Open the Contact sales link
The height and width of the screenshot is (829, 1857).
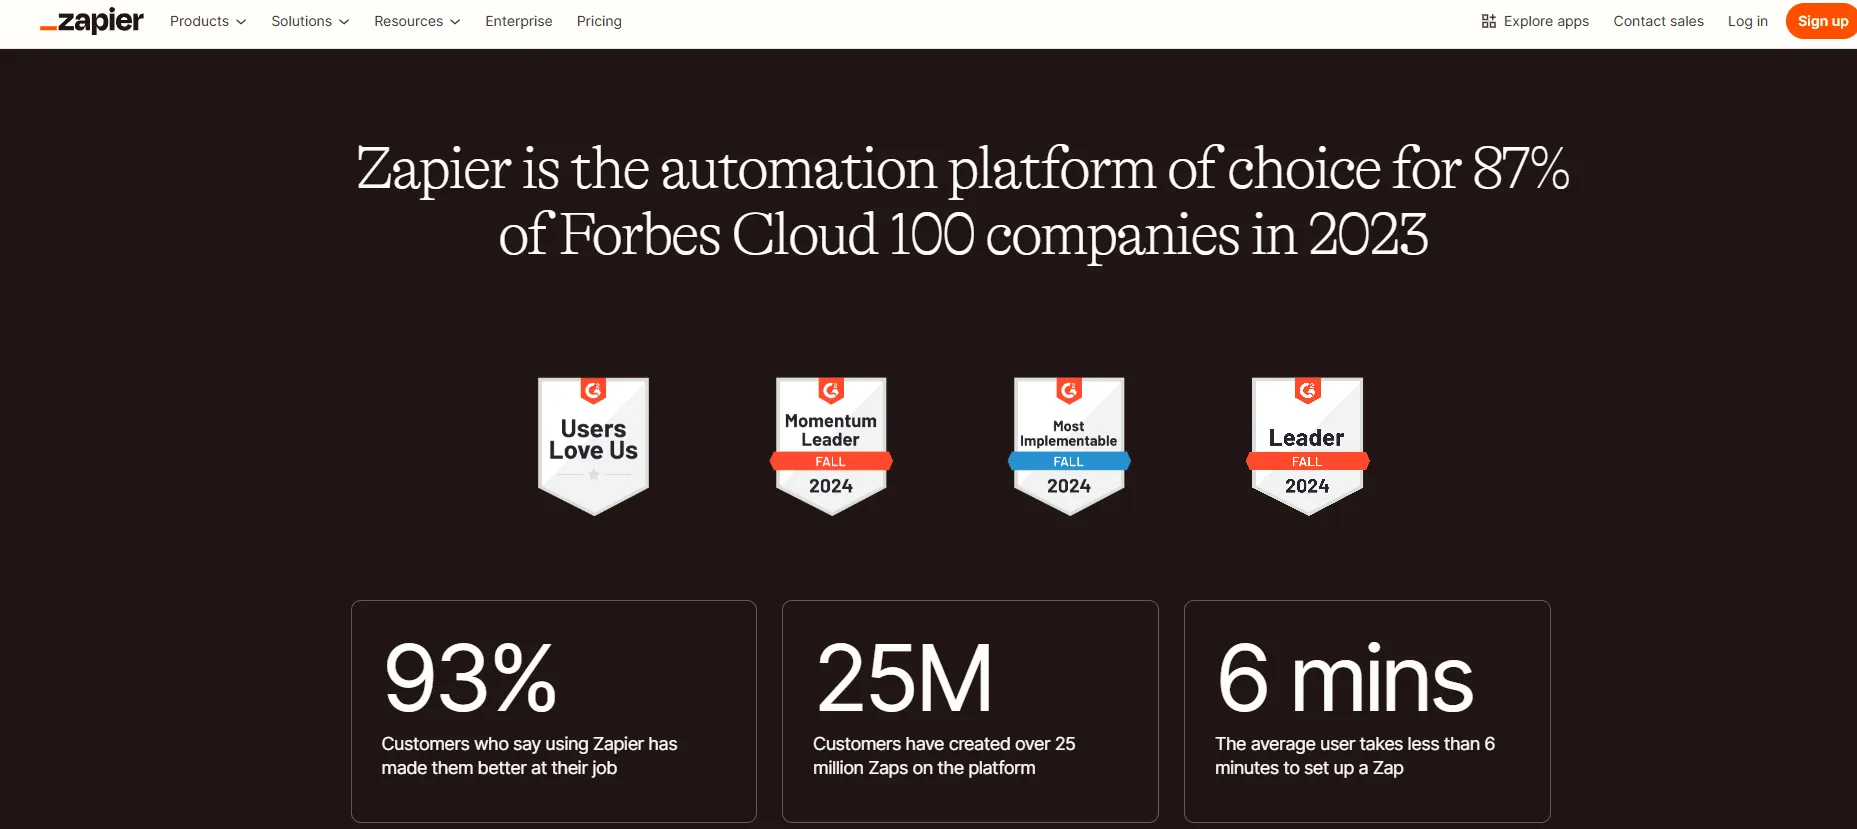coord(1658,21)
